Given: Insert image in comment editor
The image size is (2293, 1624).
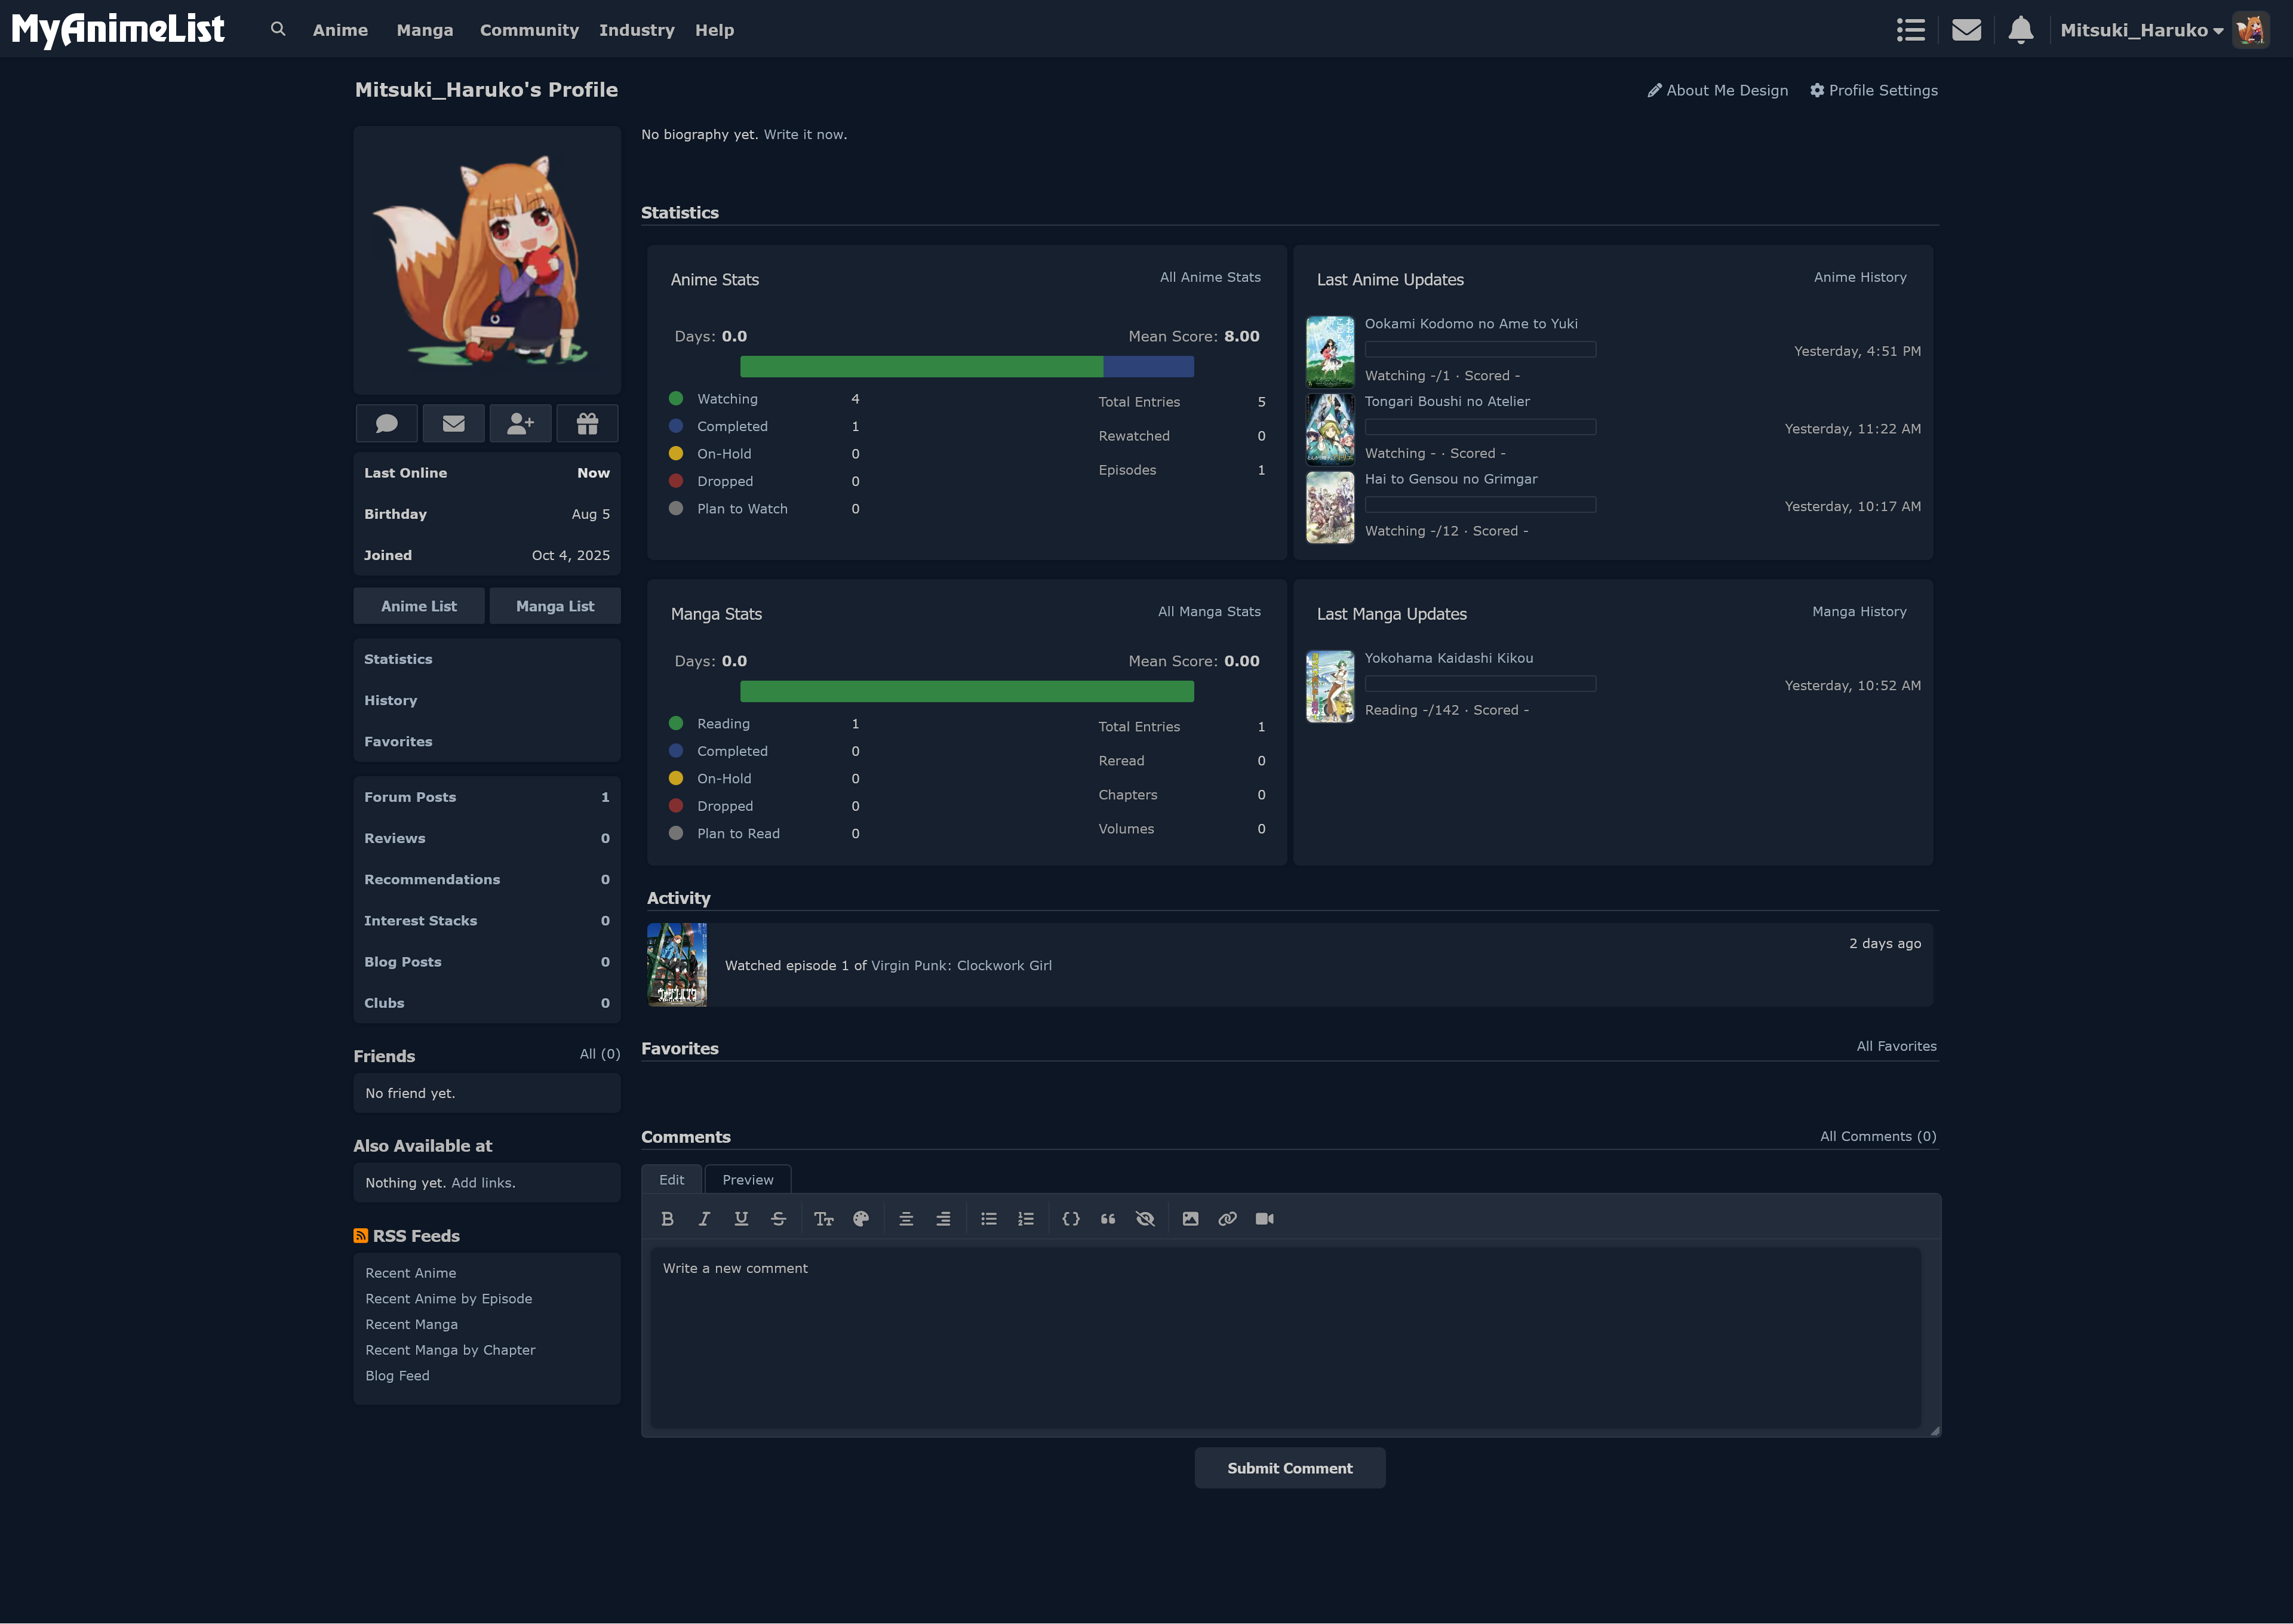Looking at the screenshot, I should click(x=1190, y=1218).
